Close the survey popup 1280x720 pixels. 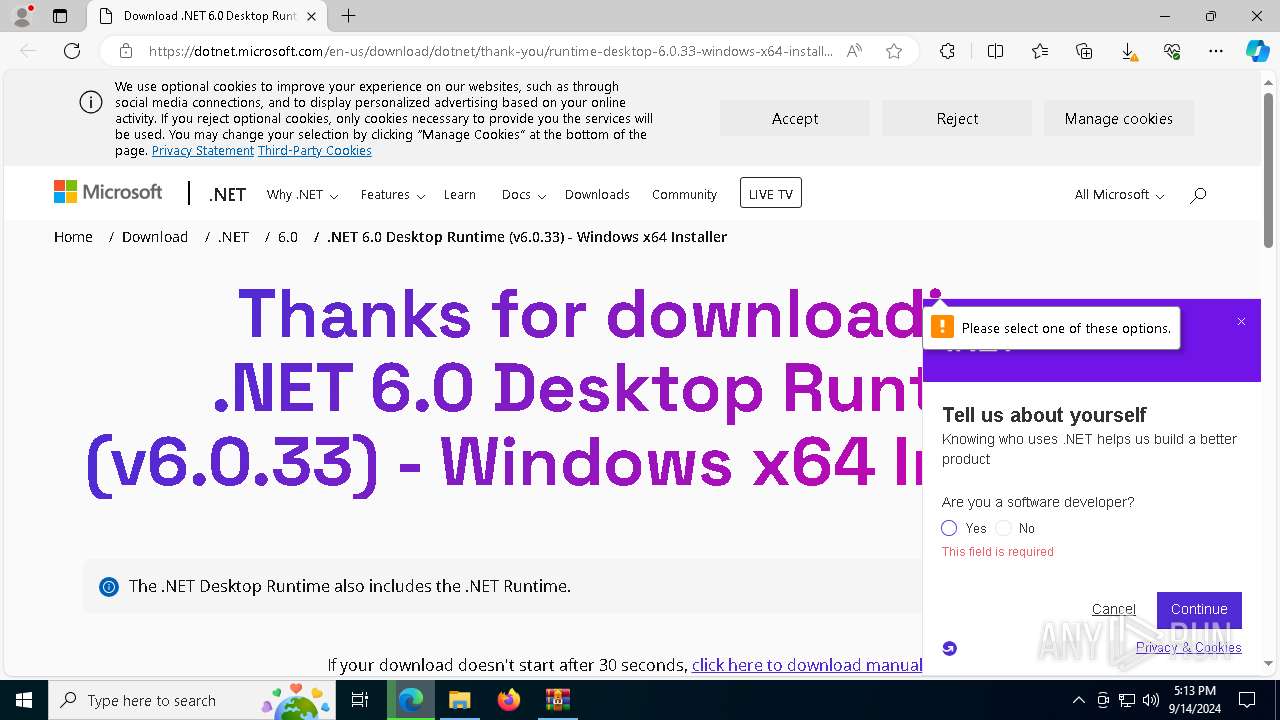(1241, 321)
